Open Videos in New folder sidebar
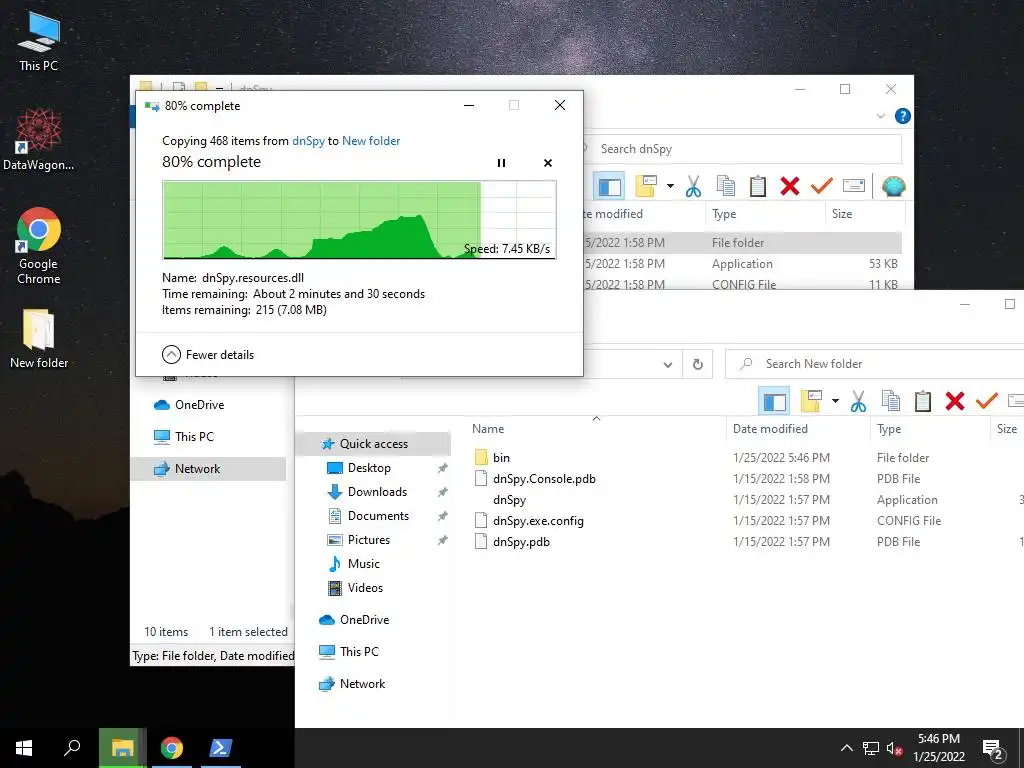This screenshot has width=1024, height=768. (365, 588)
